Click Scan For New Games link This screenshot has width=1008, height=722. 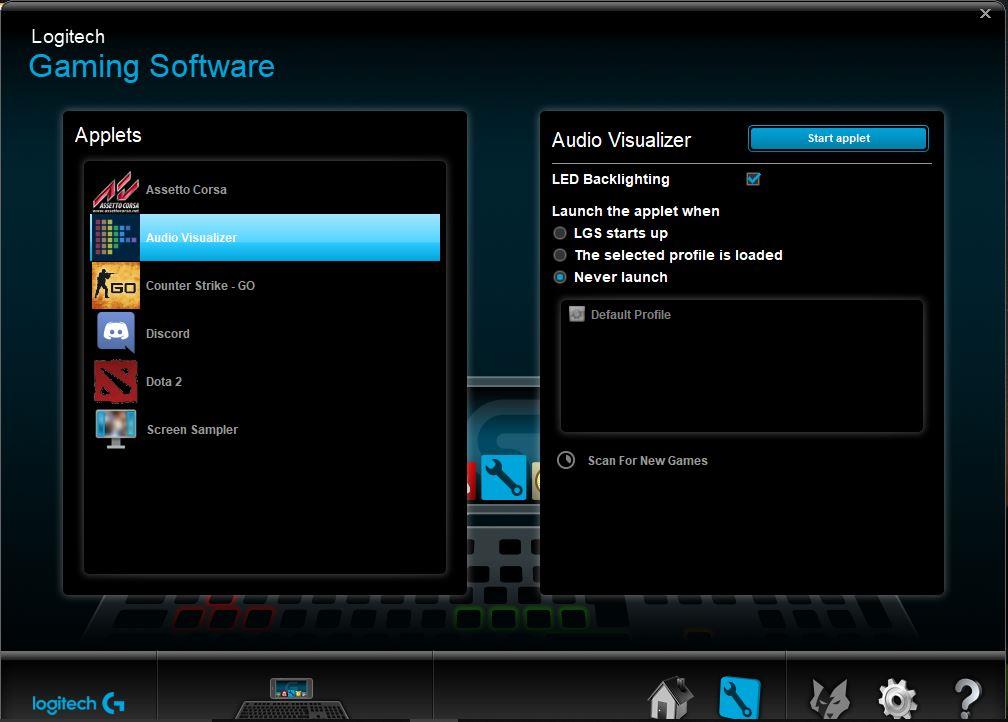647,460
